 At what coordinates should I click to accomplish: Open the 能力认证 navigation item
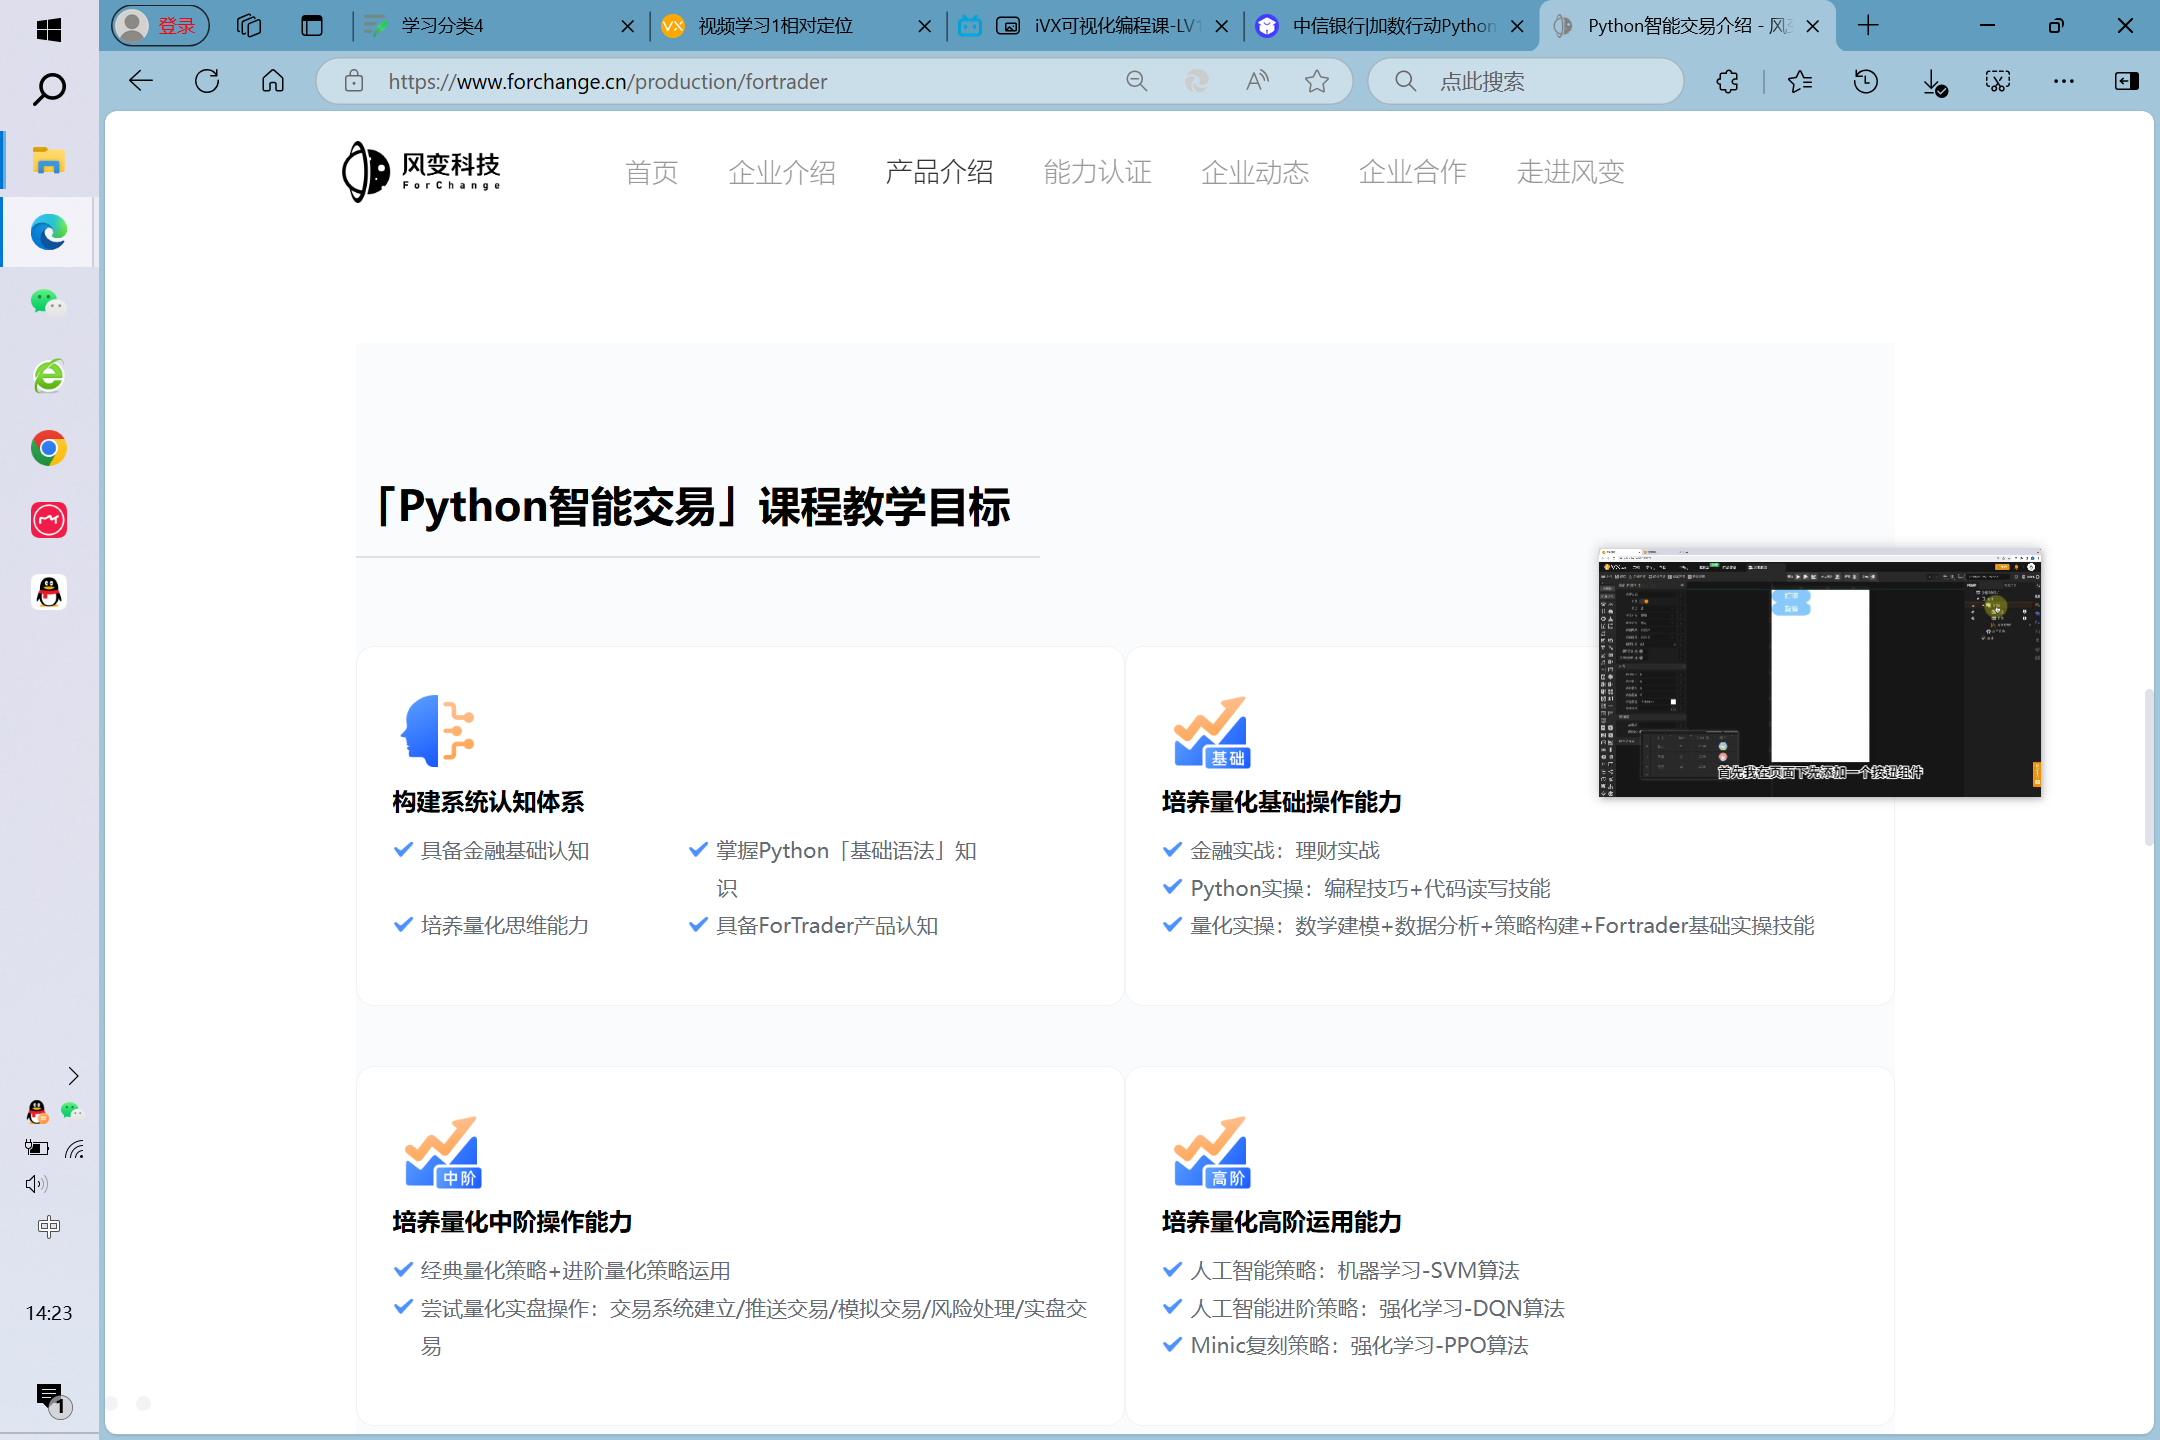[1097, 172]
